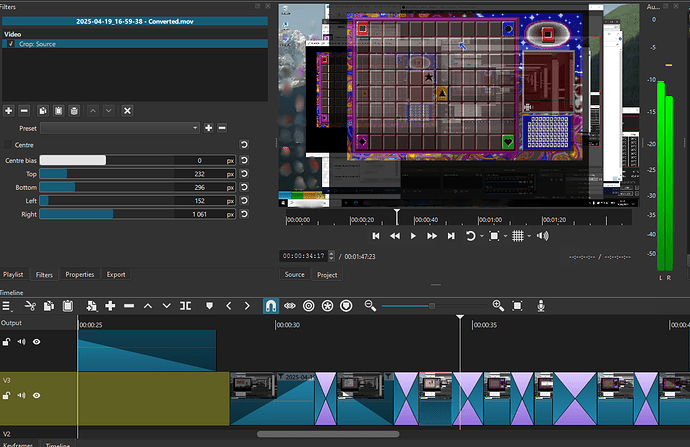Image resolution: width=690 pixels, height=447 pixels.
Task: Record audio with microphone icon
Action: pyautogui.click(x=541, y=306)
